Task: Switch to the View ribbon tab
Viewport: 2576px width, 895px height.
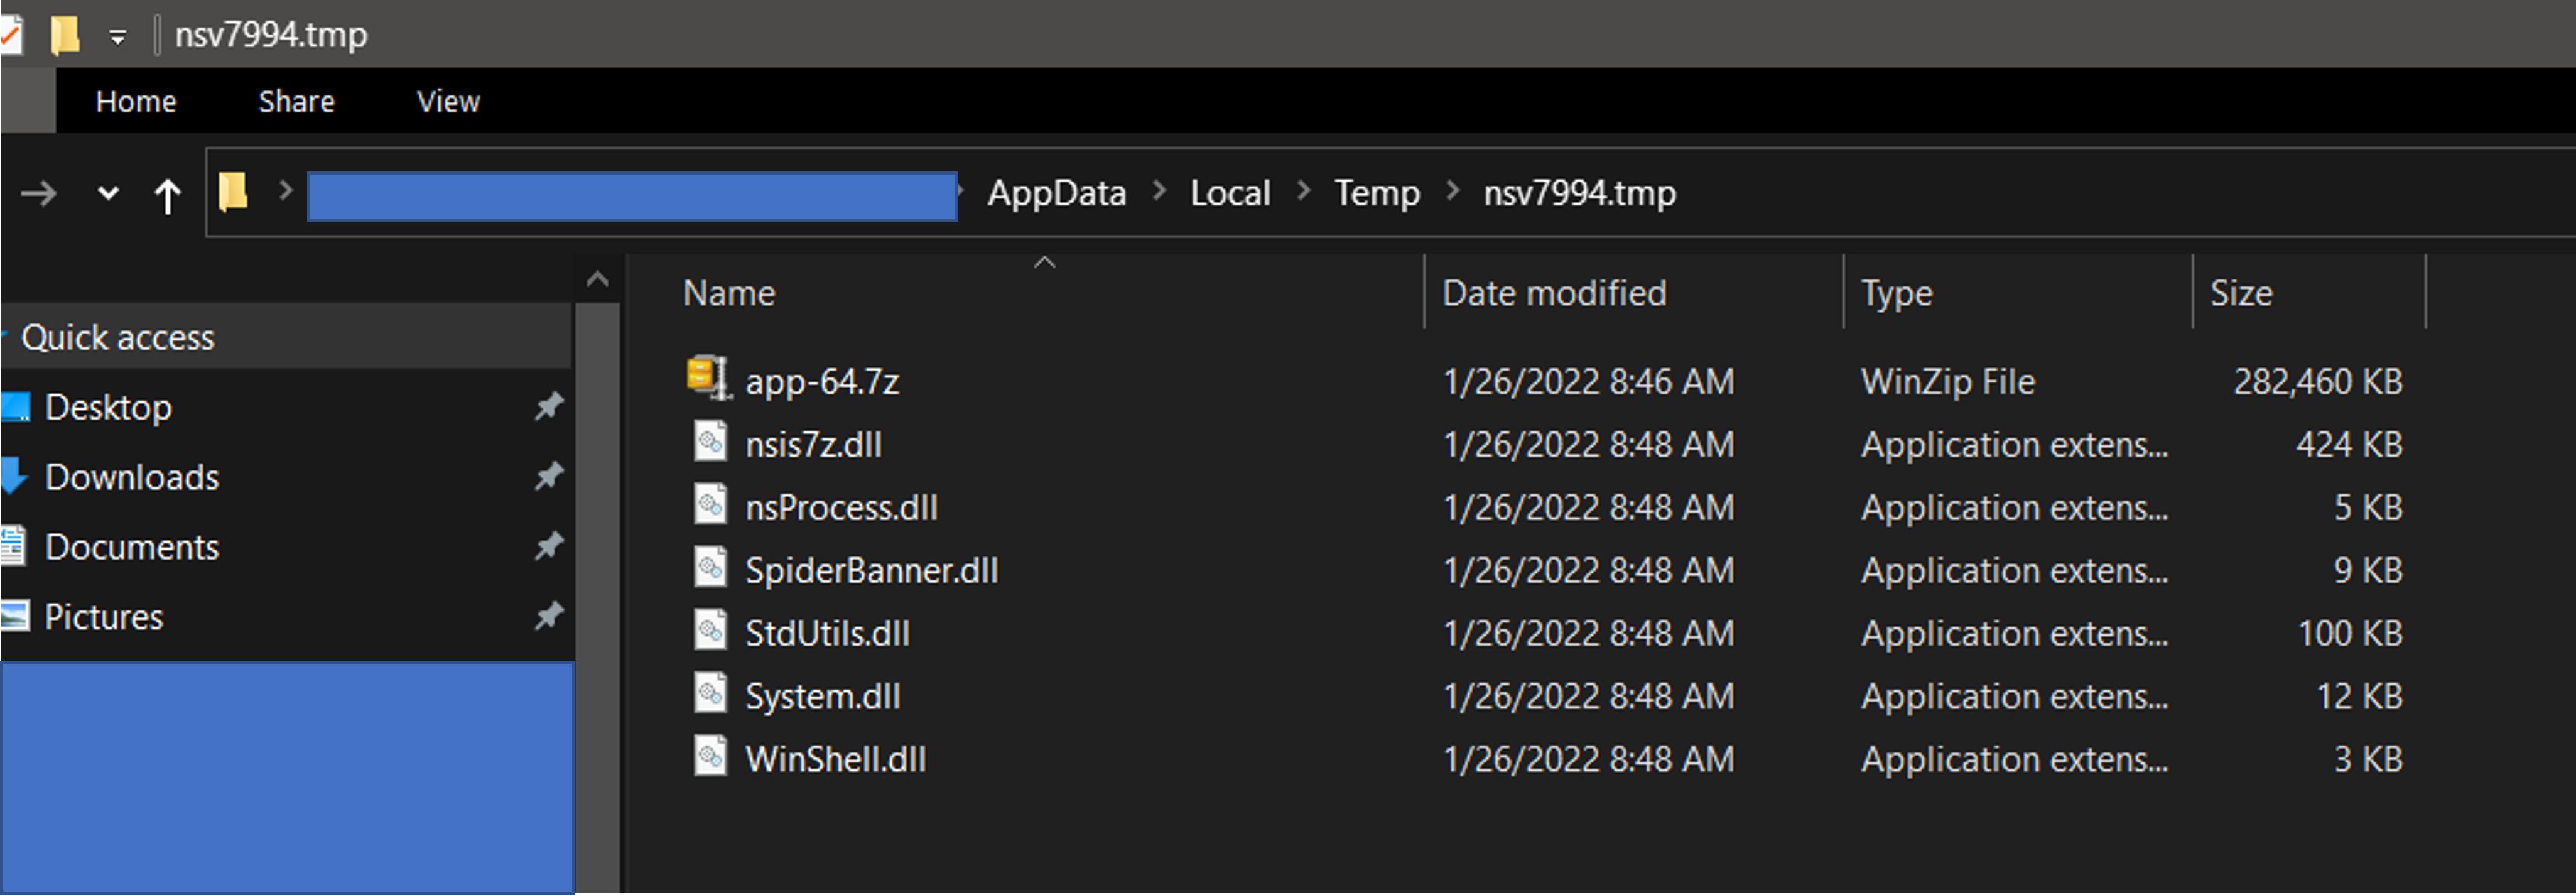Action: [447, 100]
